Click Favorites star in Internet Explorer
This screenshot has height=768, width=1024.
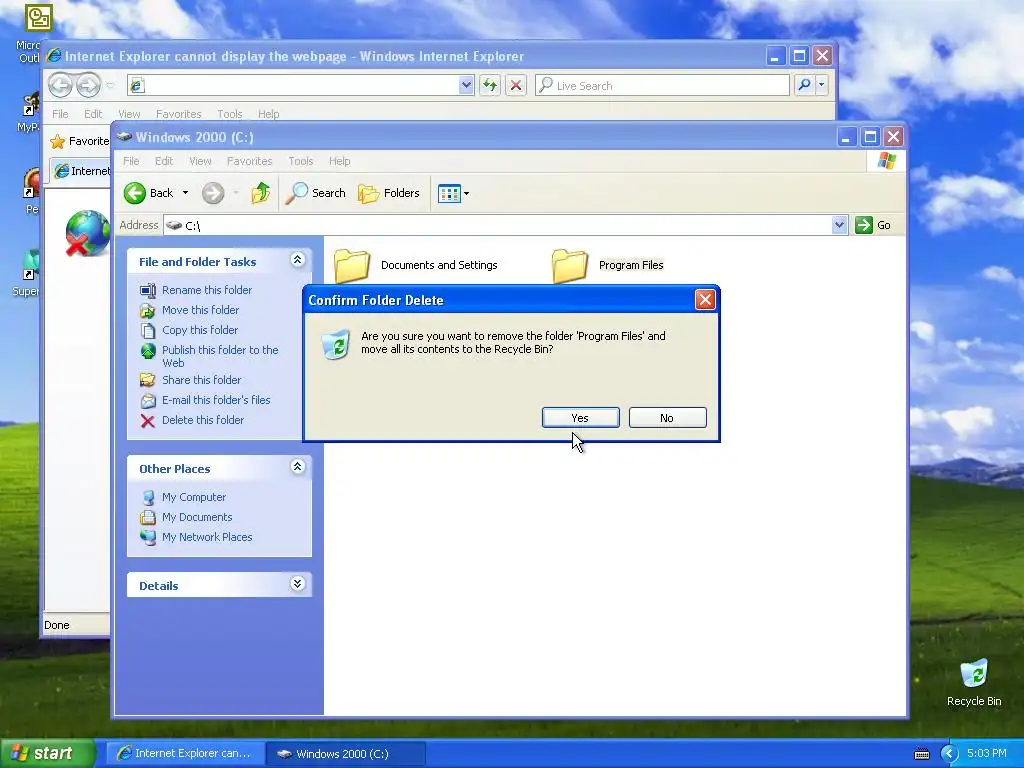click(x=58, y=141)
